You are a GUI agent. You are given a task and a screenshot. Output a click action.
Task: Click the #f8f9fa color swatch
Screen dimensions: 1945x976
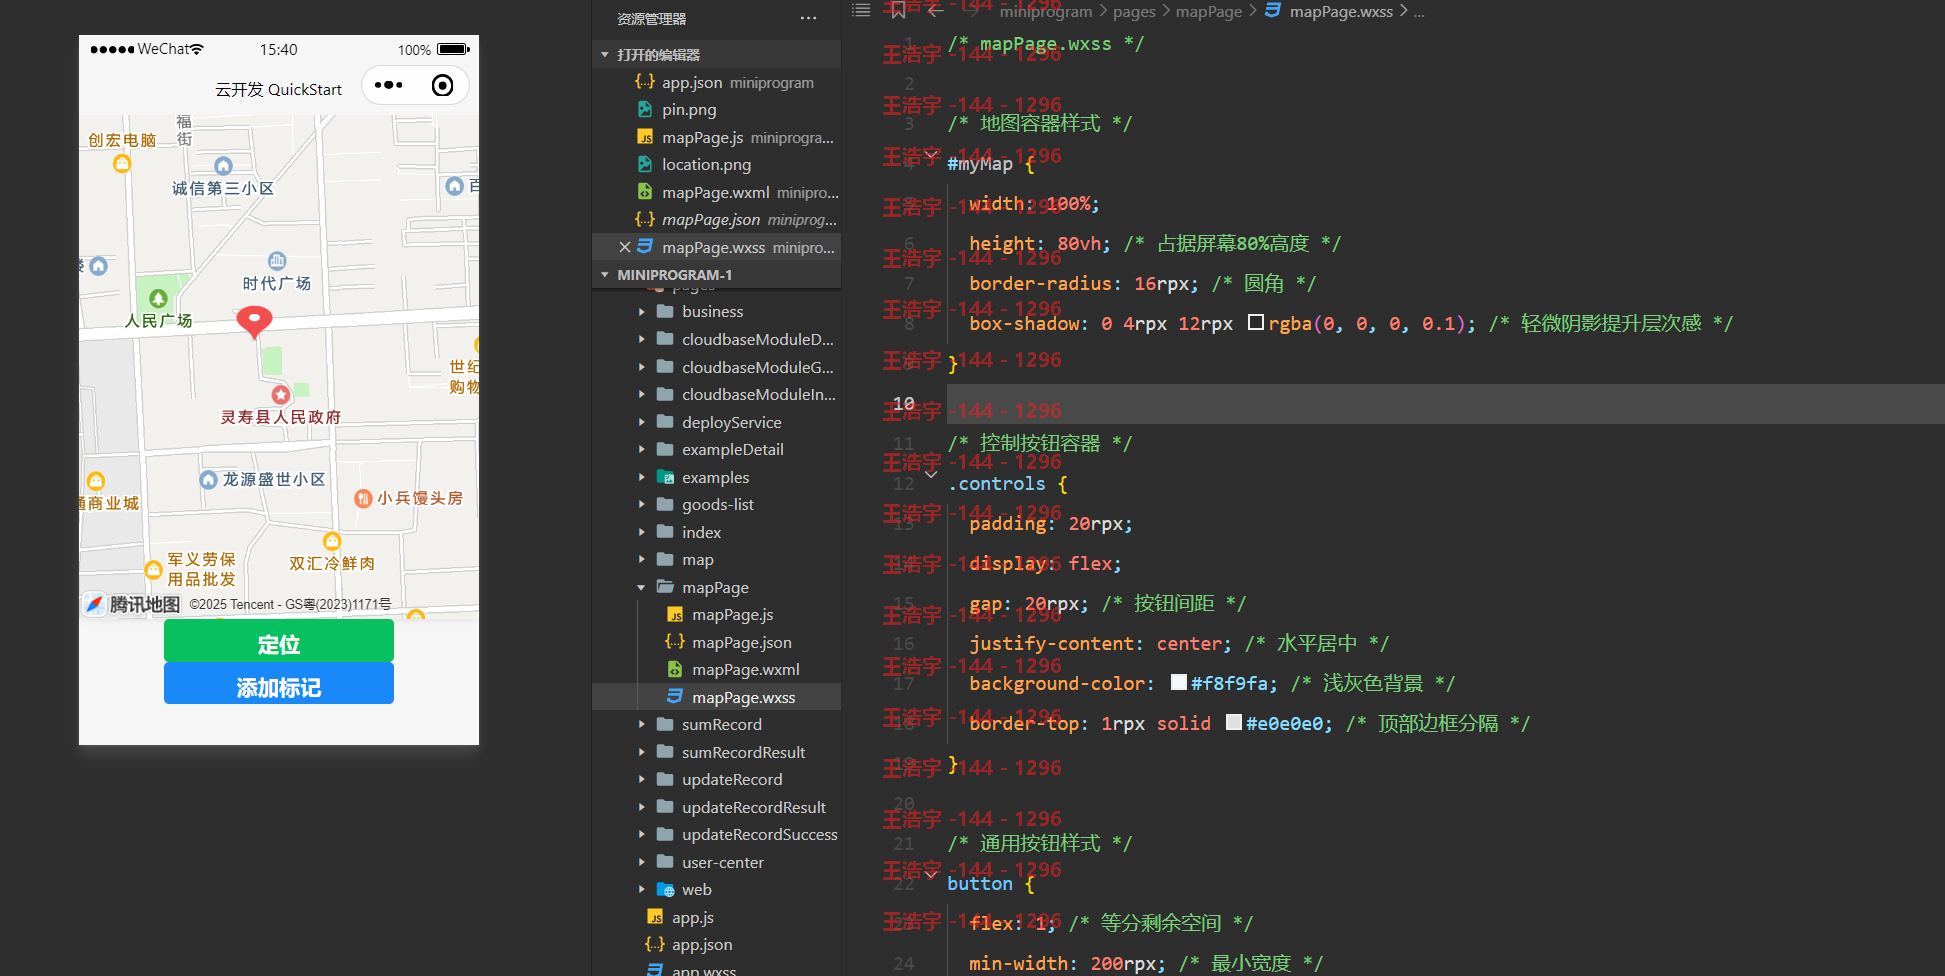coord(1179,682)
